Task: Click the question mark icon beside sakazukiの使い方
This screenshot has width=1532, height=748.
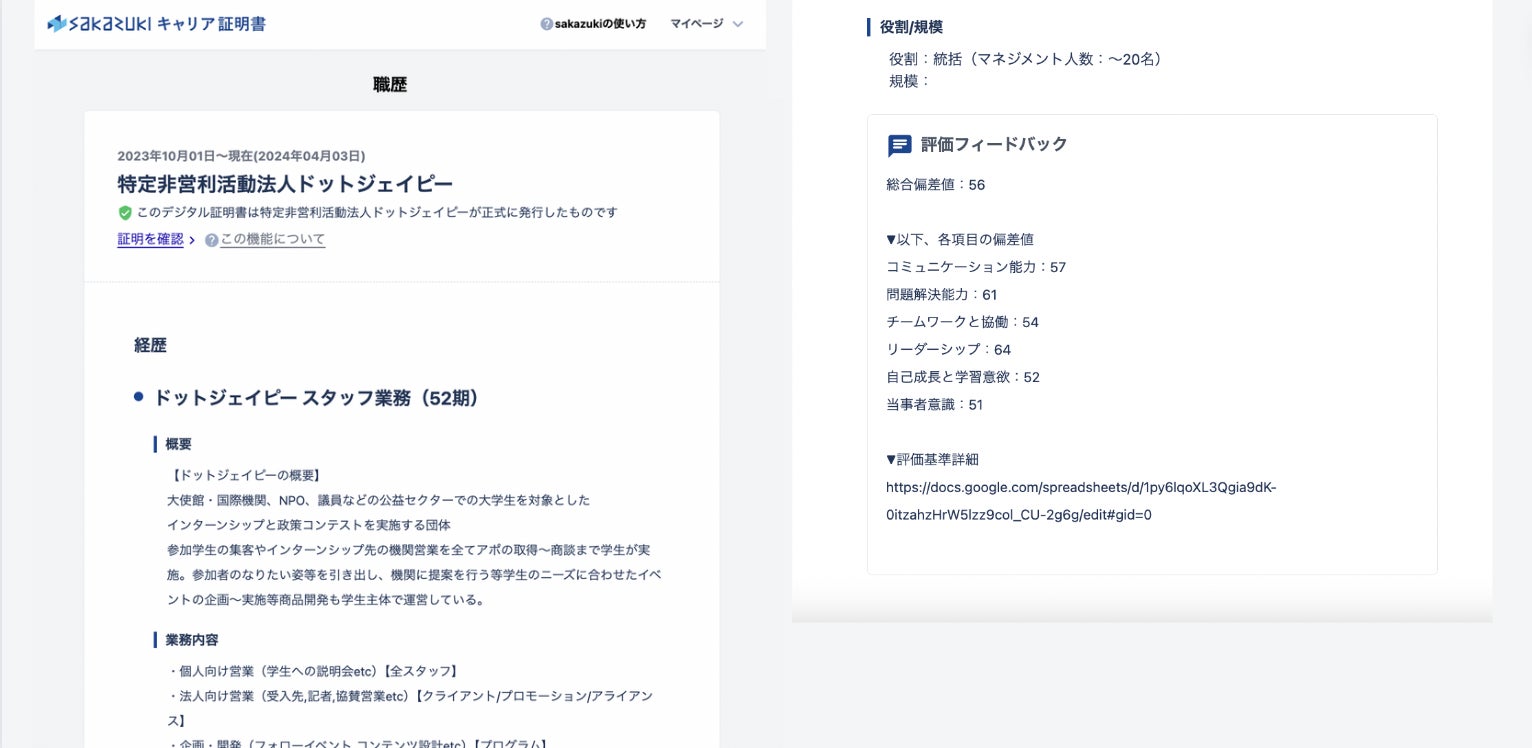Action: (546, 24)
